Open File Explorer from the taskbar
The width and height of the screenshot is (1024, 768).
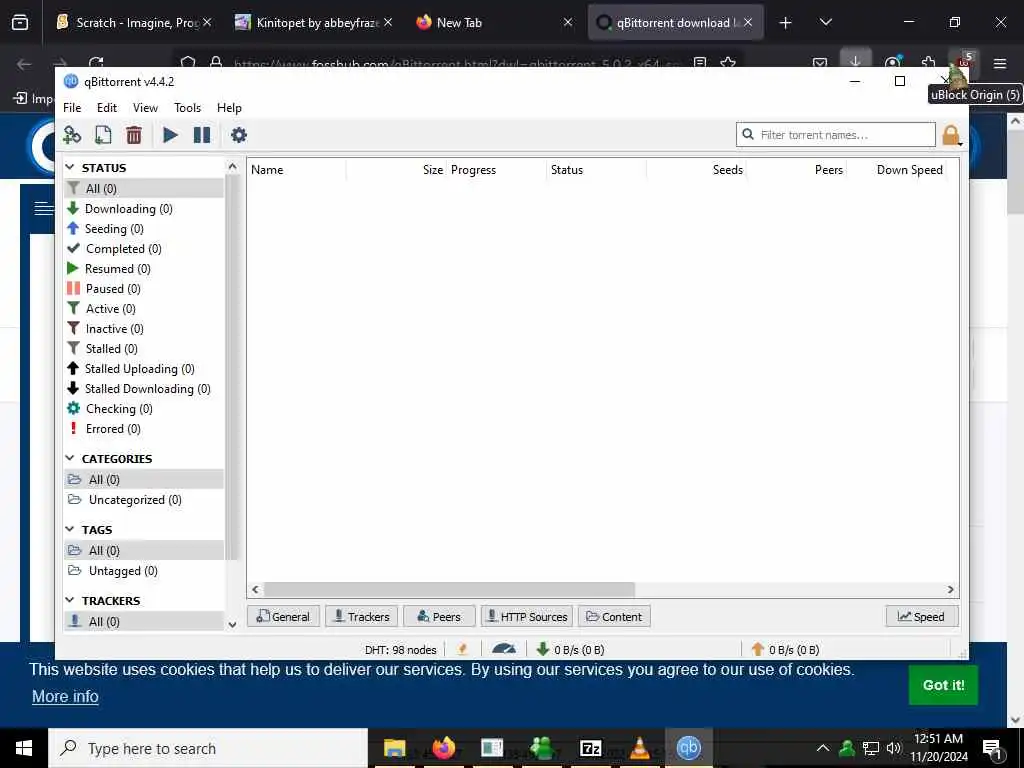(394, 748)
